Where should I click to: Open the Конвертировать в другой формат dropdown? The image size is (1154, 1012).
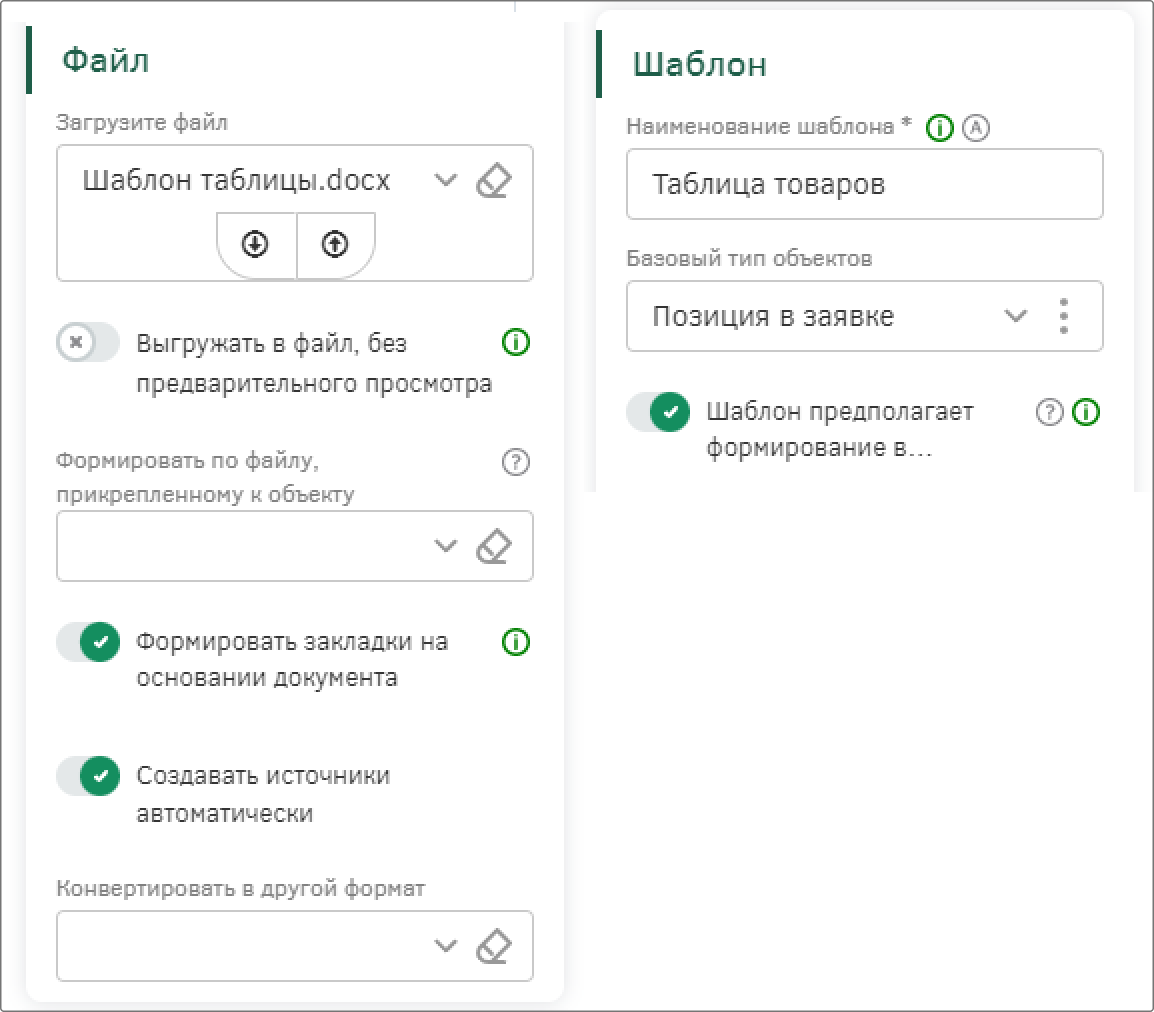tap(445, 946)
